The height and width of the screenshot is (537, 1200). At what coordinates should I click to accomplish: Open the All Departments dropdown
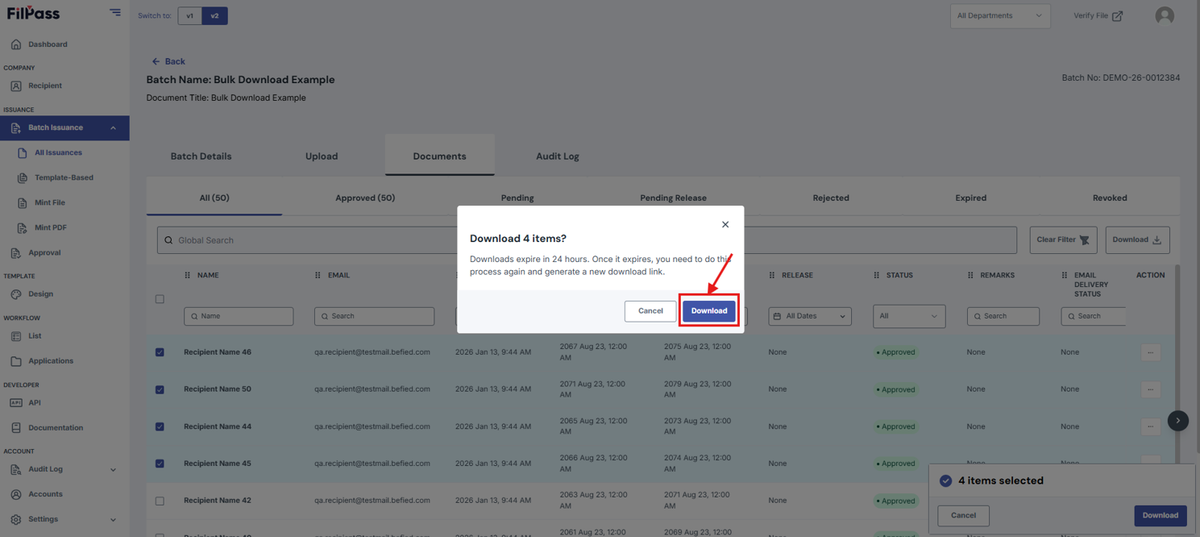(x=1000, y=16)
